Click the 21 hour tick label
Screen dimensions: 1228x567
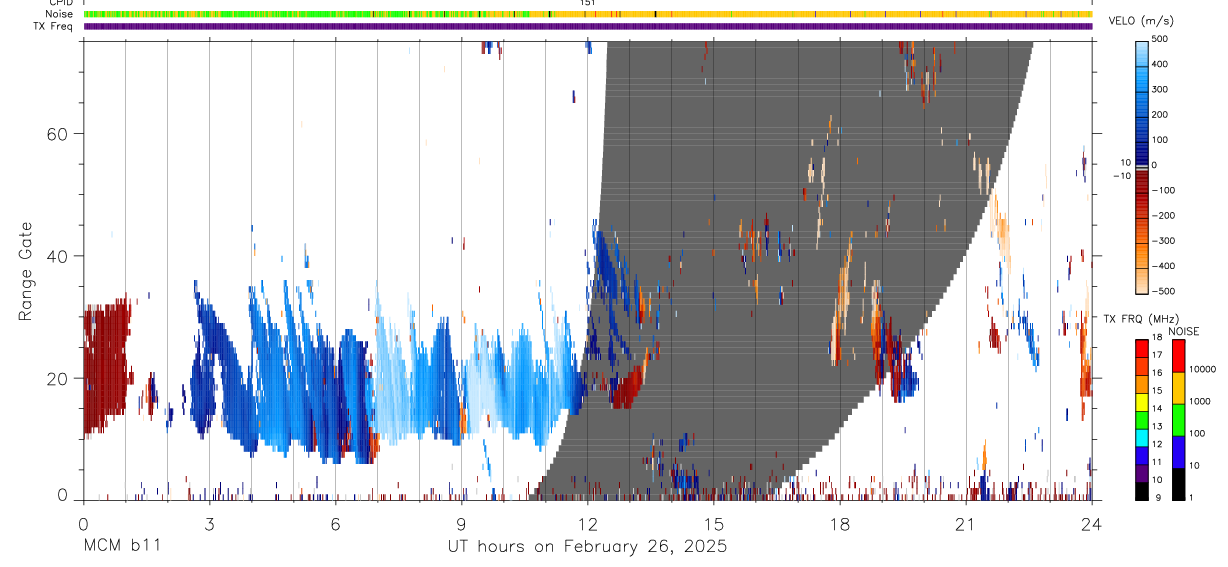click(965, 524)
